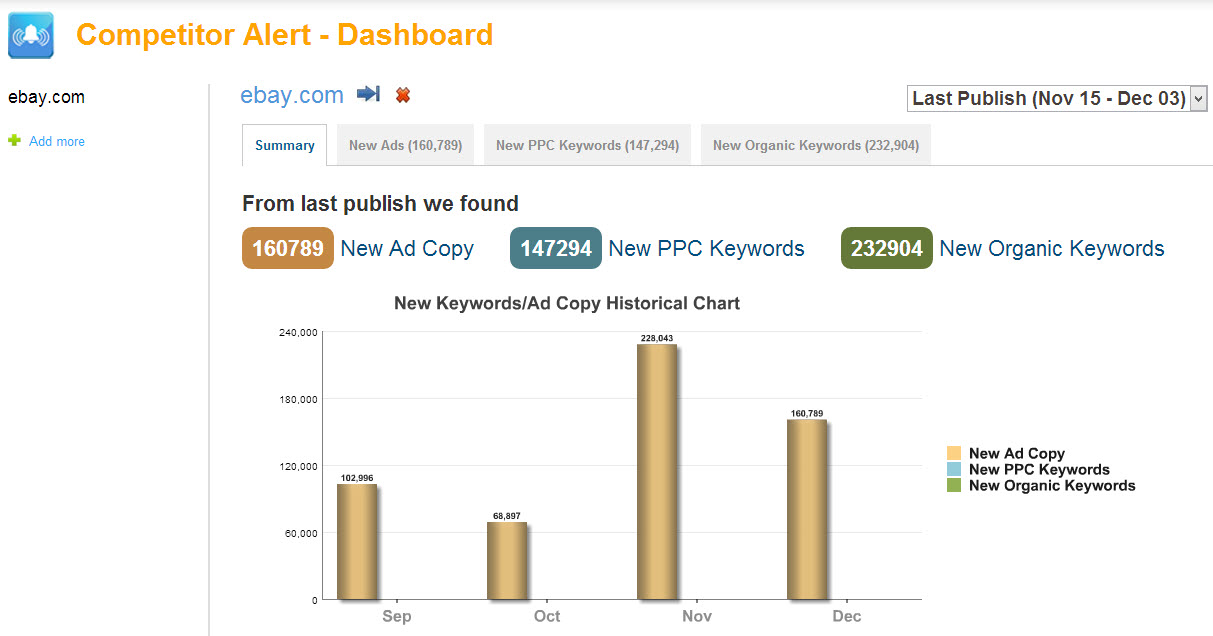This screenshot has width=1213, height=636.
Task: Open the New Organic Keywords summary link
Action: pyautogui.click(x=1052, y=249)
